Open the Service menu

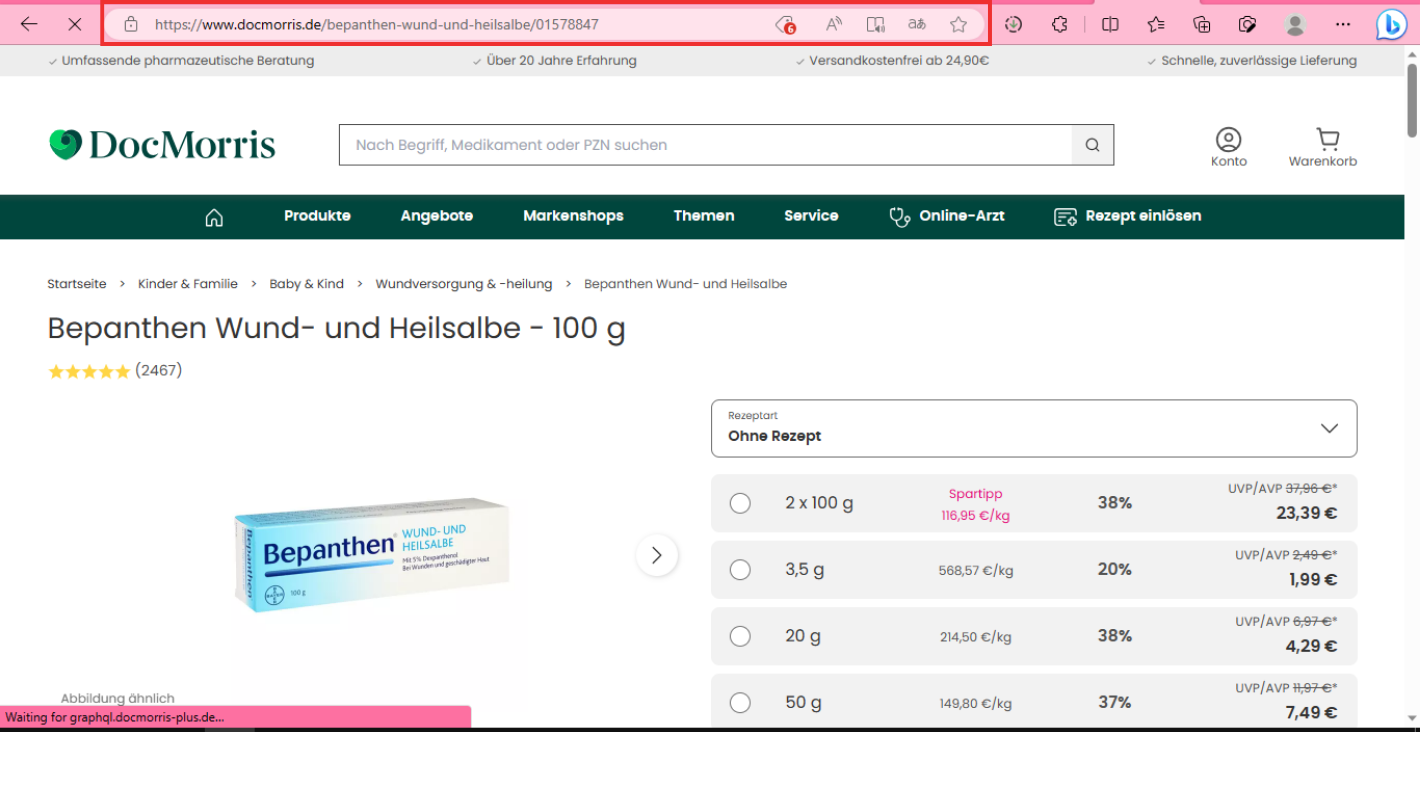pos(811,216)
